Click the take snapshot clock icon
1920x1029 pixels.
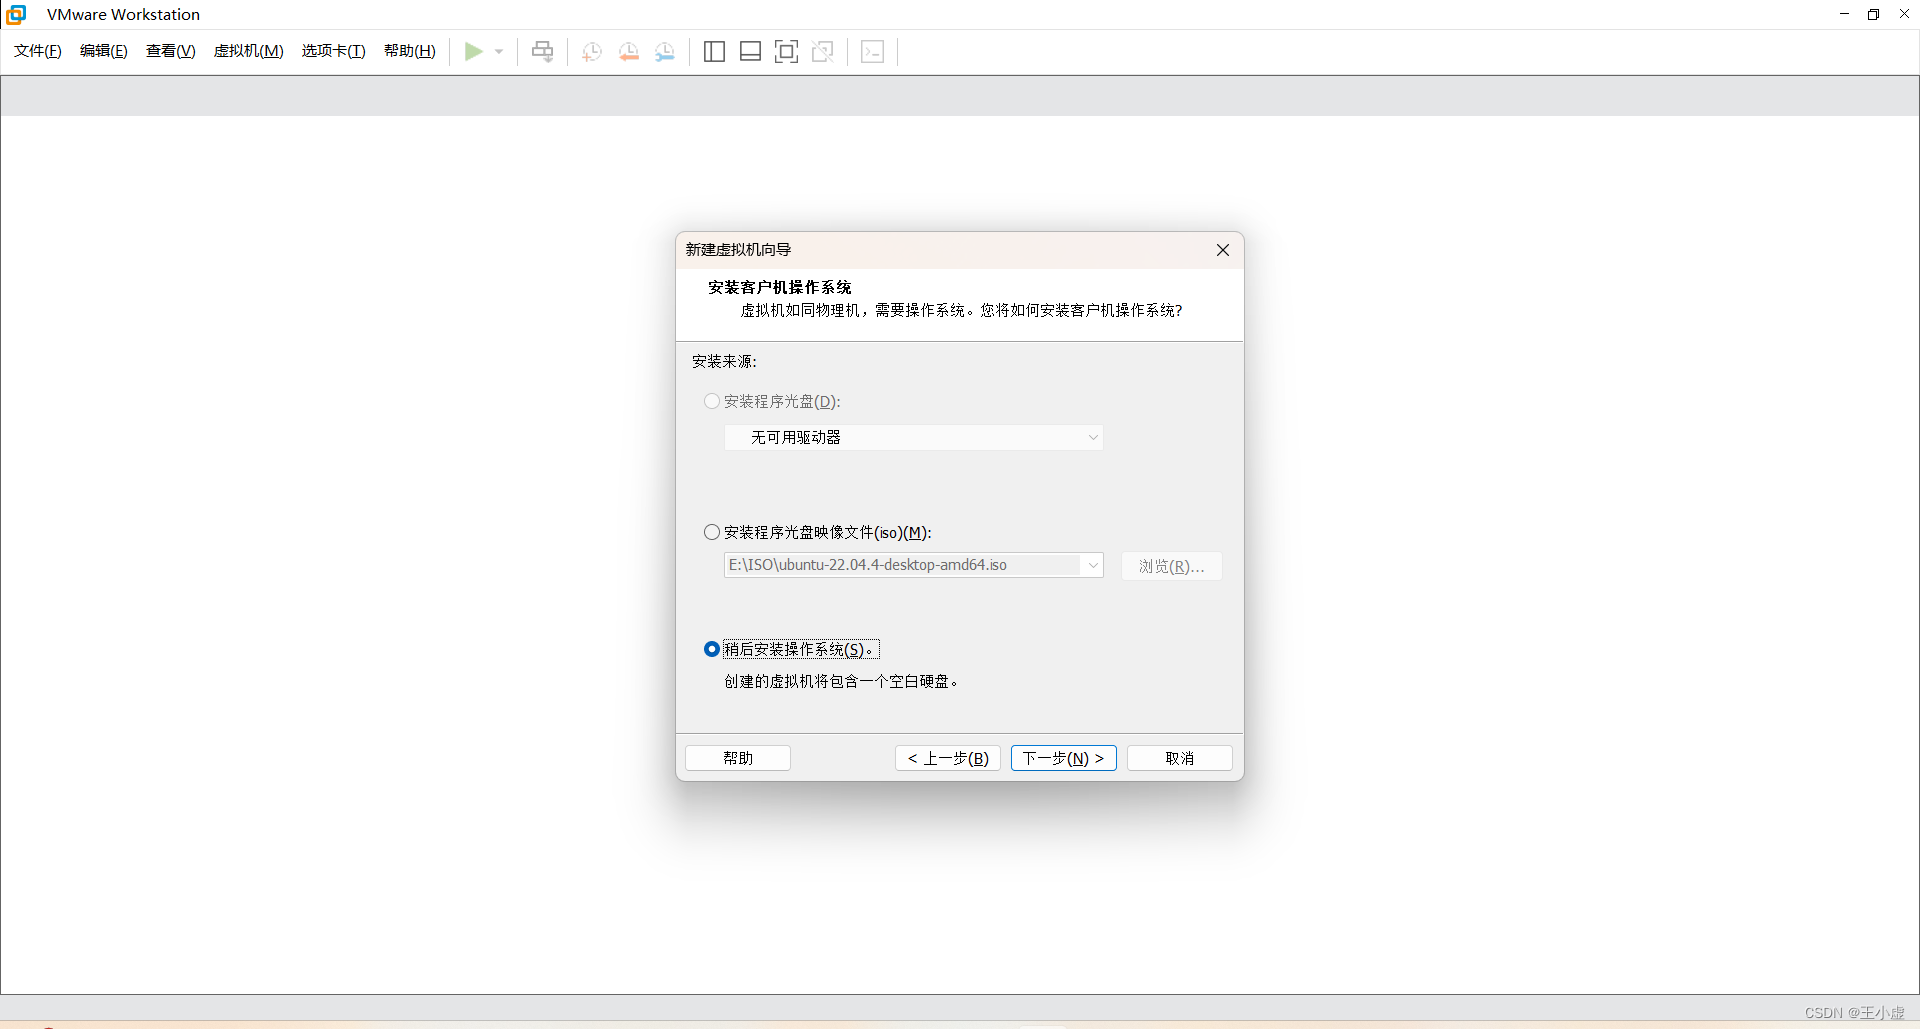592,52
